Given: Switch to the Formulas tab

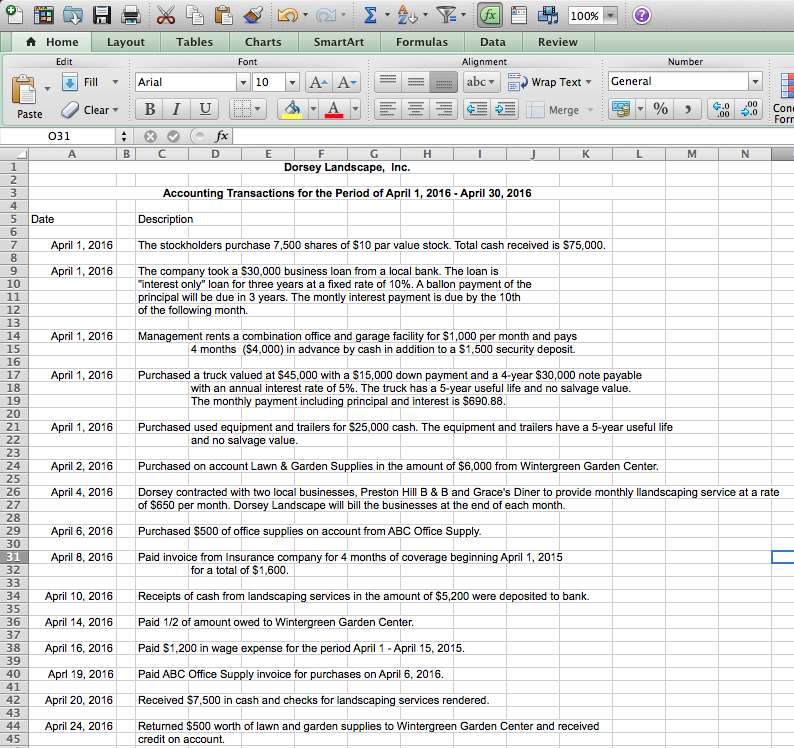Looking at the screenshot, I should tap(422, 42).
